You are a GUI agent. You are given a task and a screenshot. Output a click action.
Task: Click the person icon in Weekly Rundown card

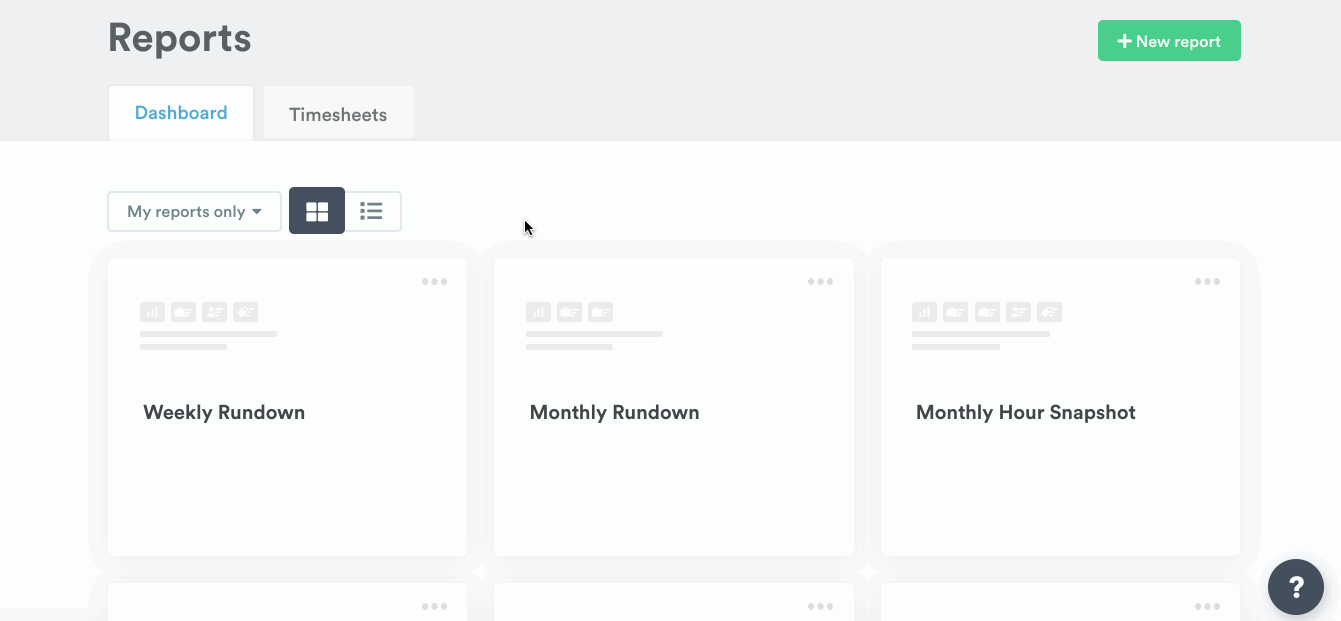click(x=214, y=312)
